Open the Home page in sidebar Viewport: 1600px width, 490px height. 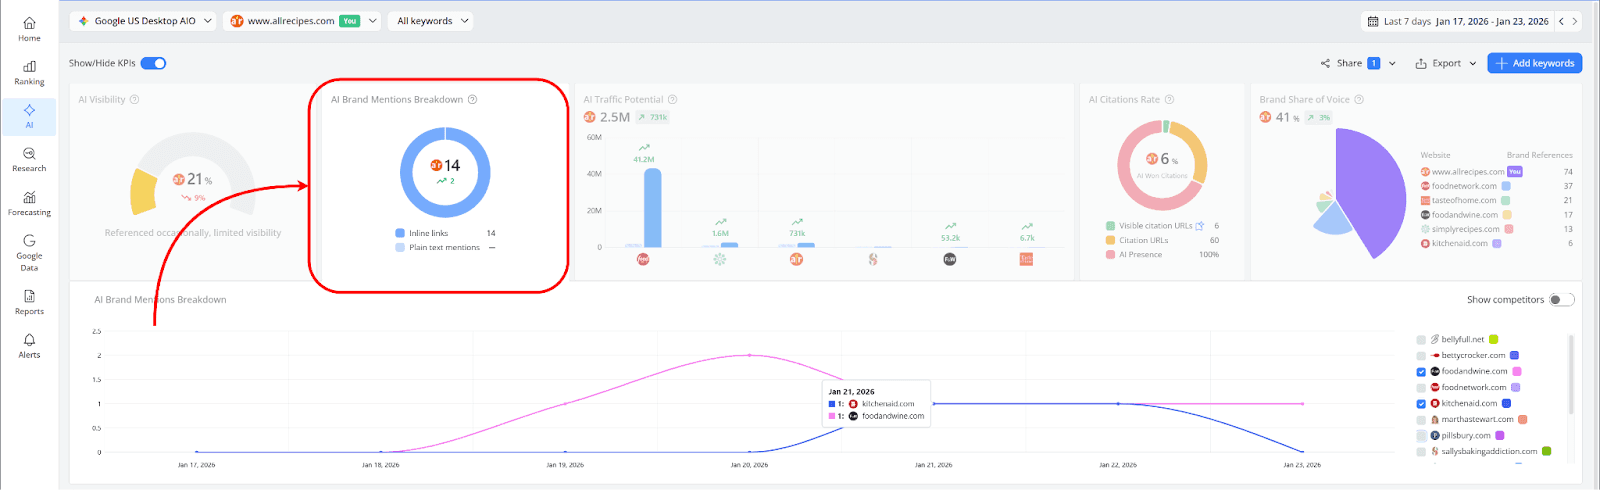point(29,29)
